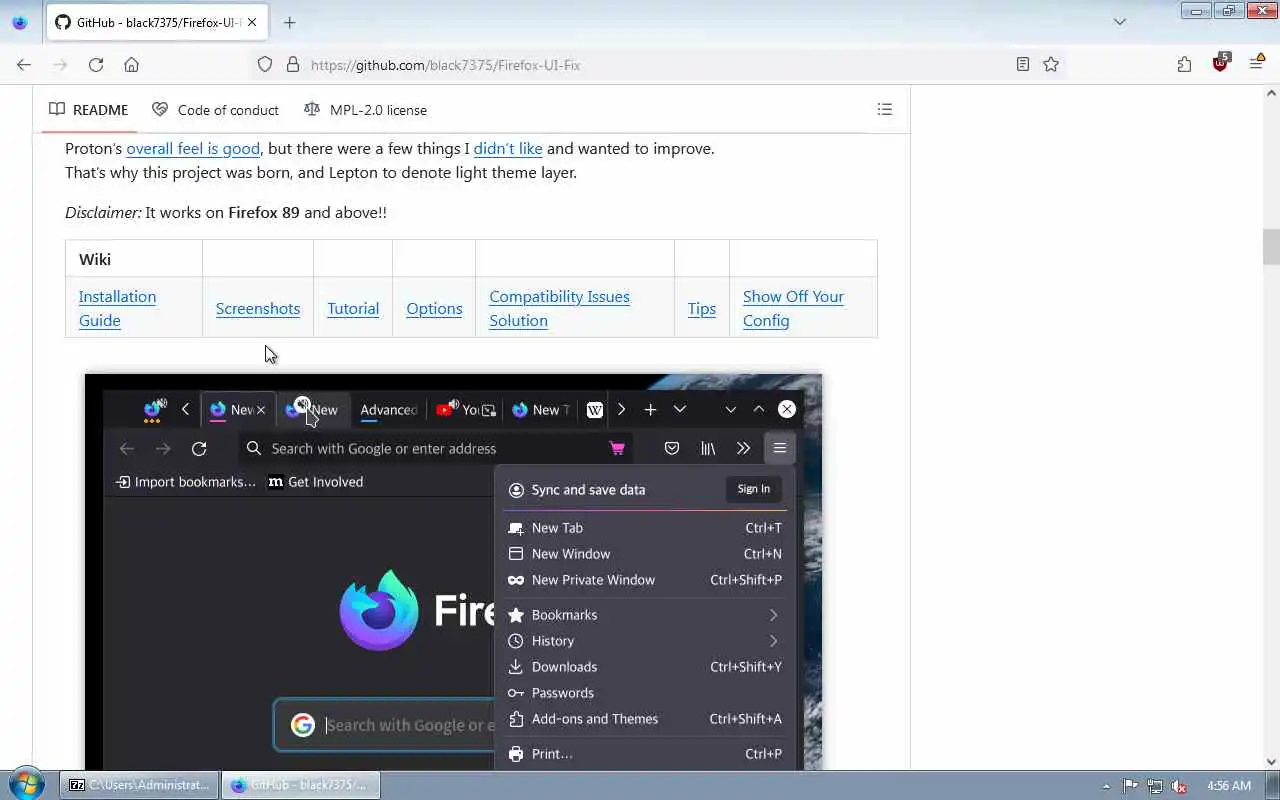Click the scrollbar down arrow
The image size is (1280, 800).
tap(1271, 761)
